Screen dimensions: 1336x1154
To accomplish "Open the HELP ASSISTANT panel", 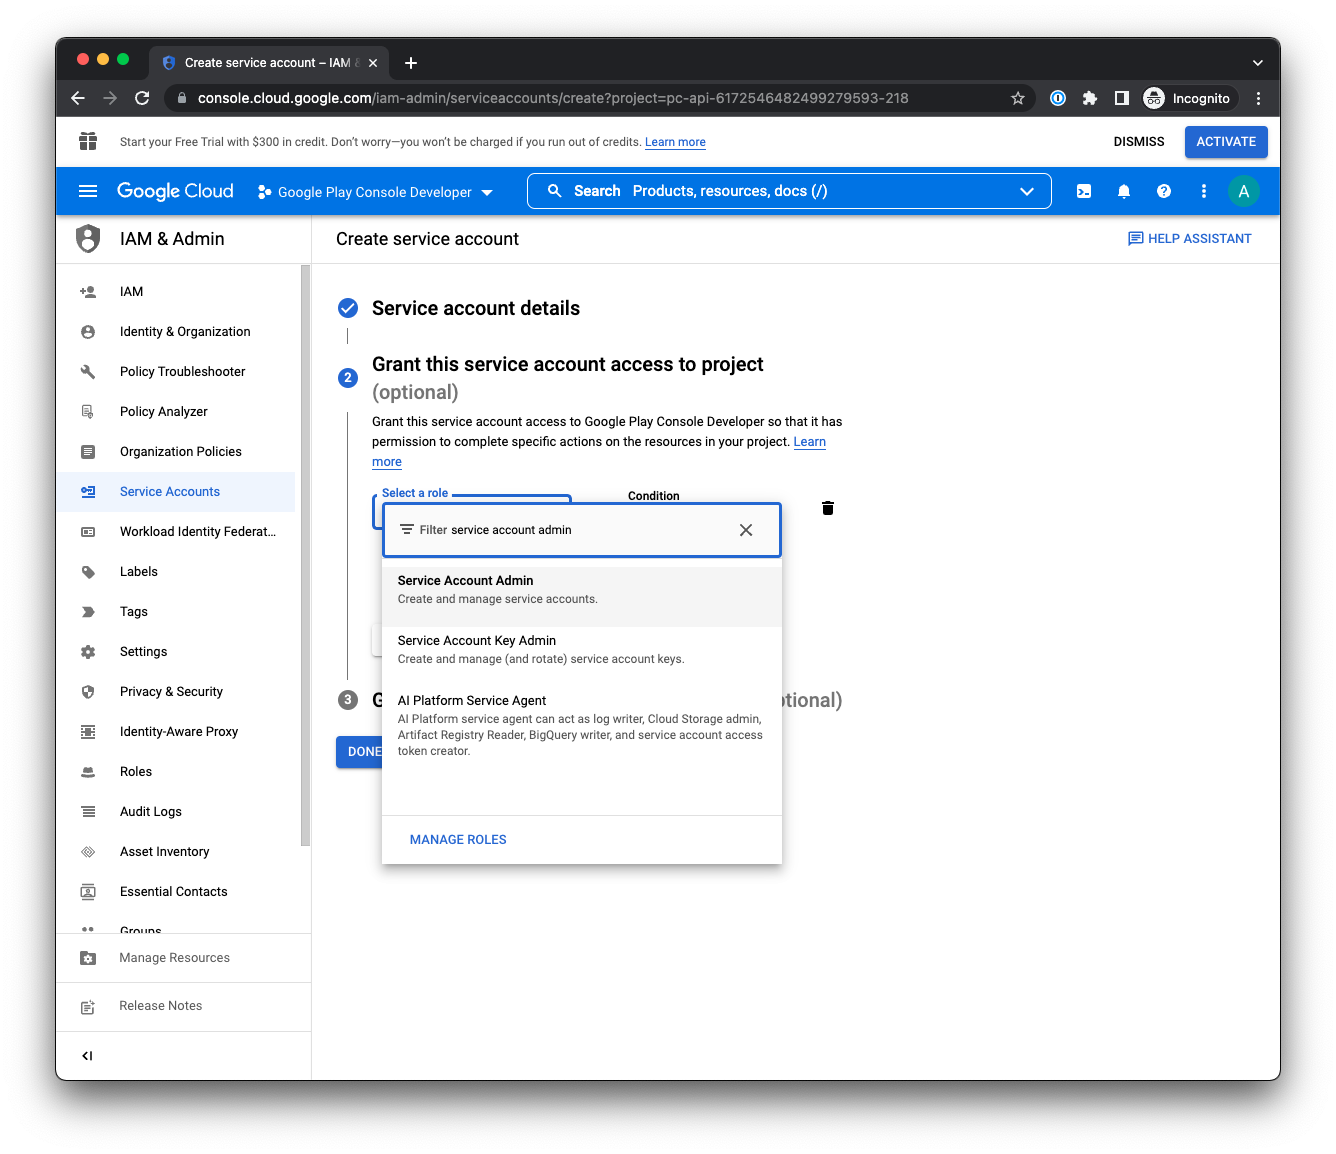I will [x=1190, y=239].
